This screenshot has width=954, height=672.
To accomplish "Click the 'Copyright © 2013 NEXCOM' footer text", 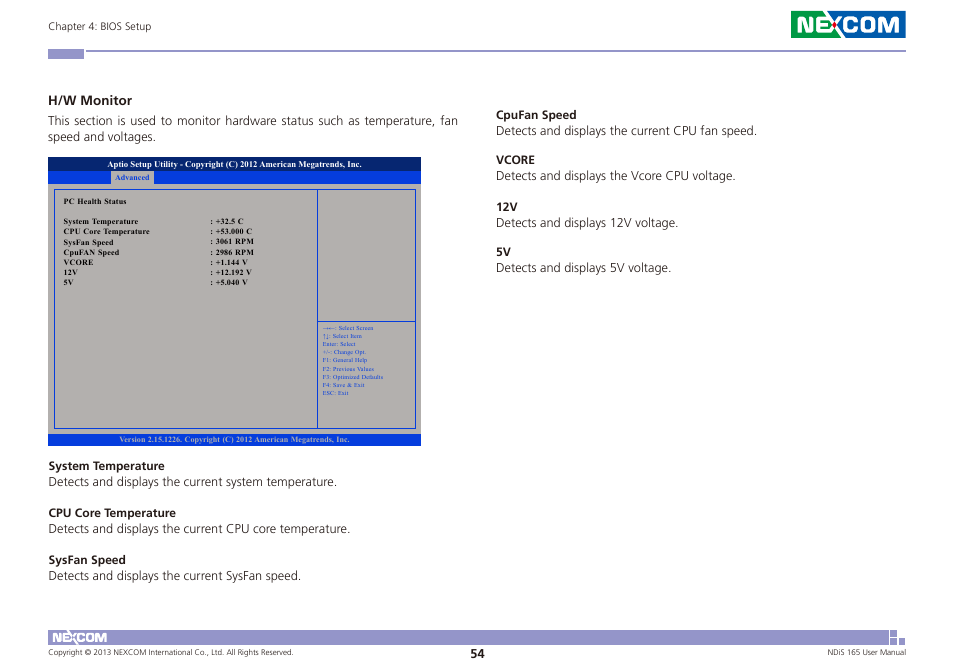I will (x=170, y=653).
